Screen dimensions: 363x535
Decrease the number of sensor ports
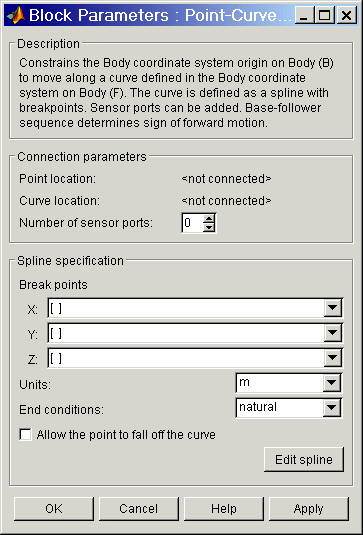209,228
